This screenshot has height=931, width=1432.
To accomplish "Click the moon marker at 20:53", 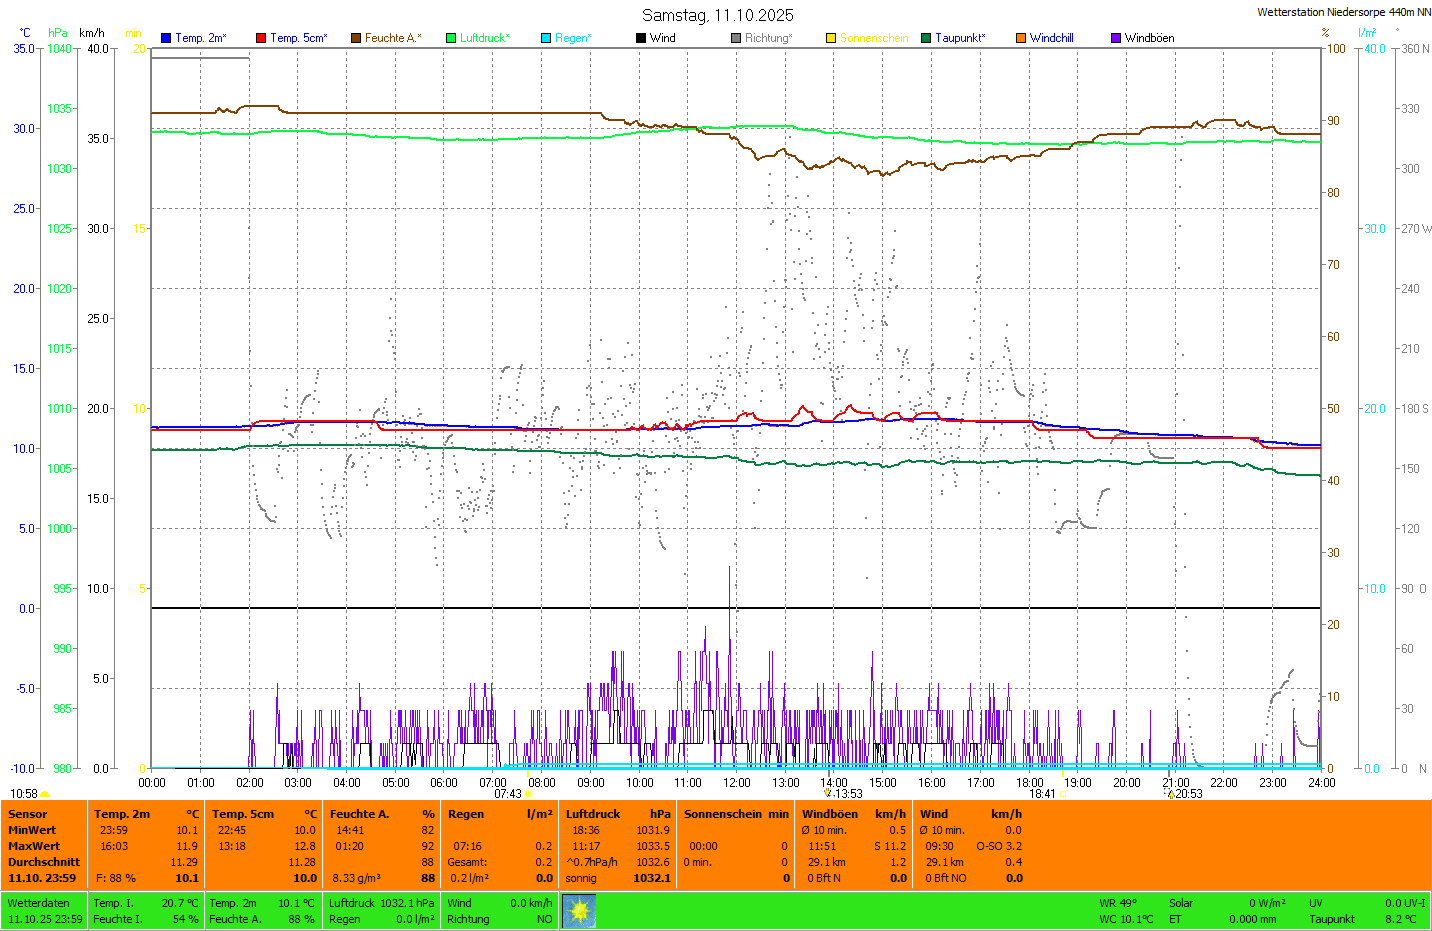I will [1170, 794].
